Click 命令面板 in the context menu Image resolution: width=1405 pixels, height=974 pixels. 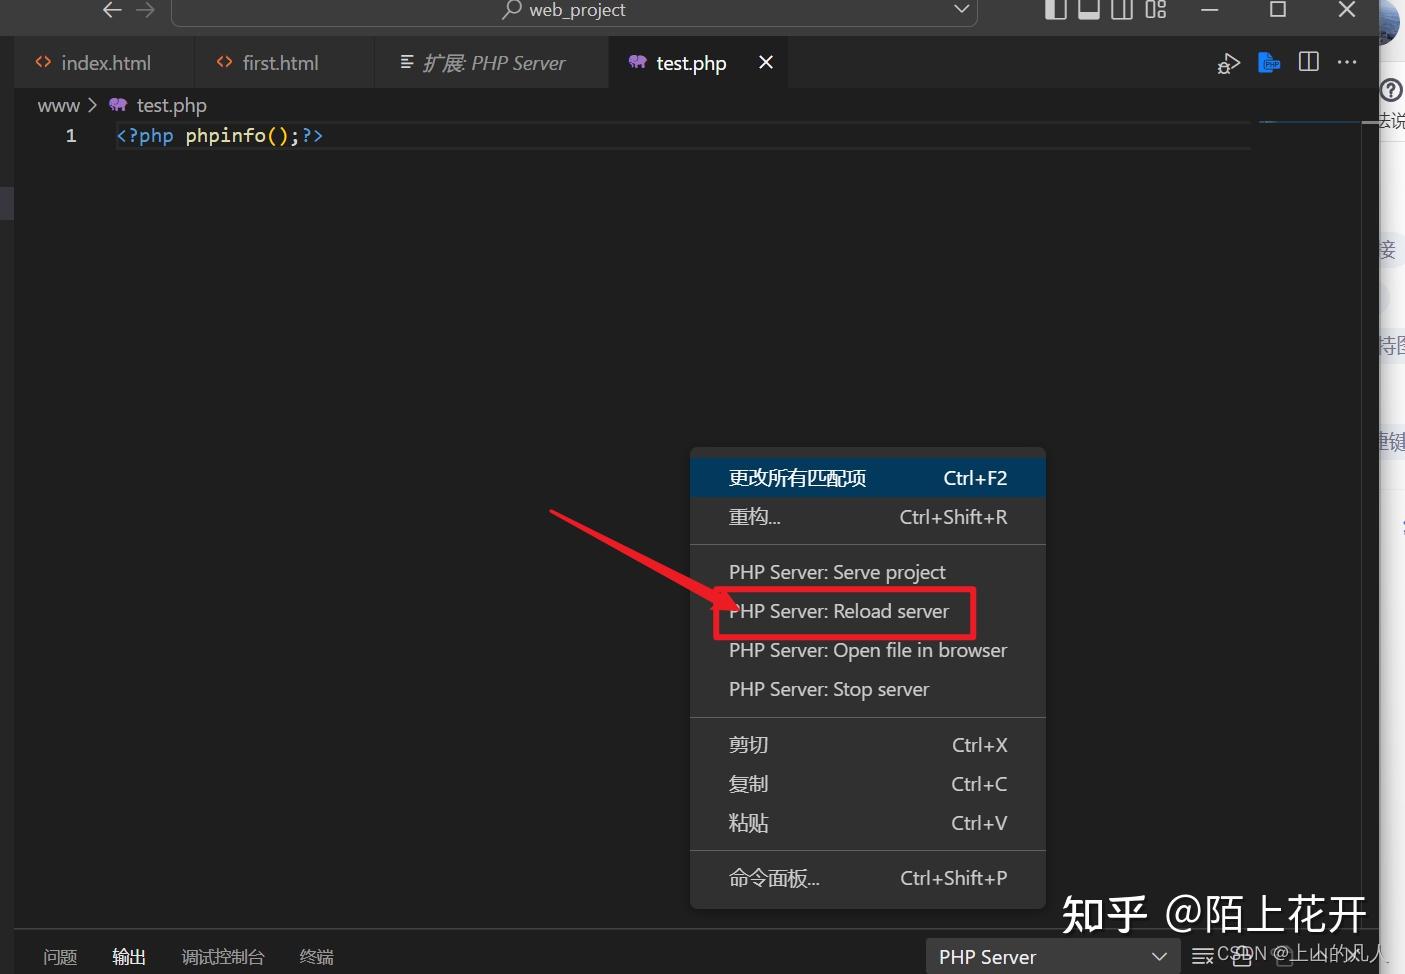[775, 877]
